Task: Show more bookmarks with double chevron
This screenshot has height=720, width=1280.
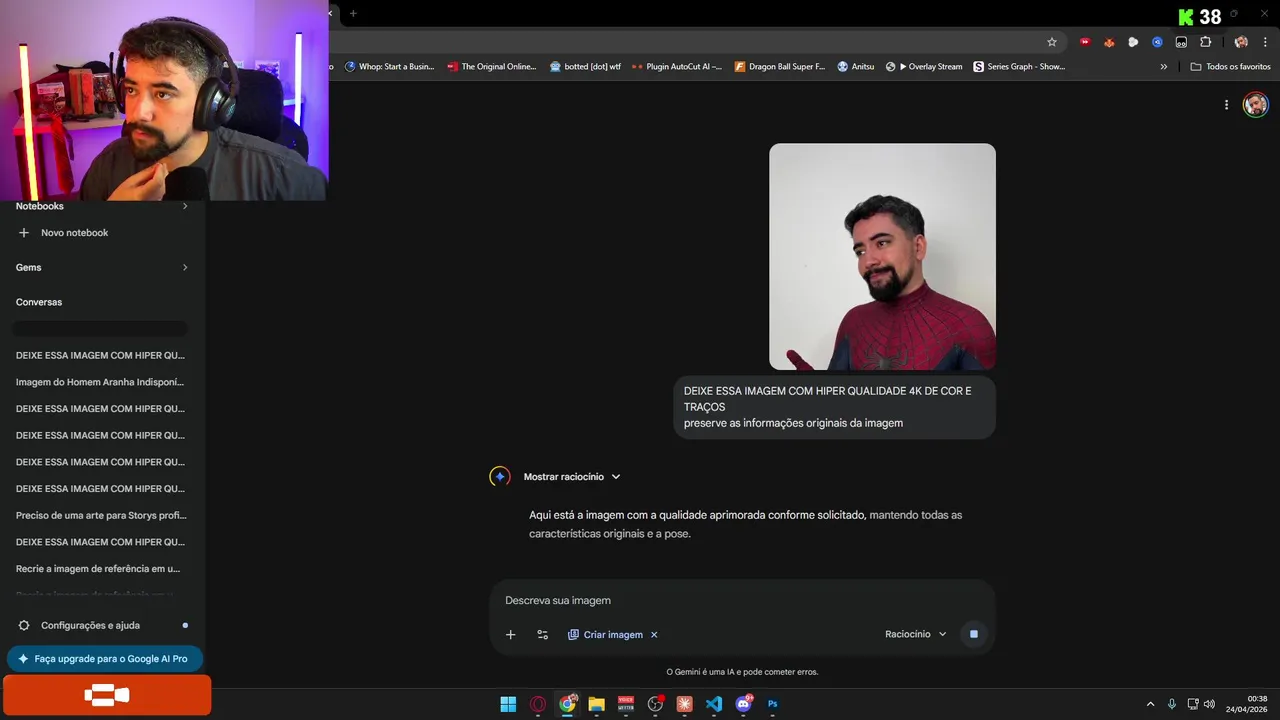Action: (x=1163, y=67)
